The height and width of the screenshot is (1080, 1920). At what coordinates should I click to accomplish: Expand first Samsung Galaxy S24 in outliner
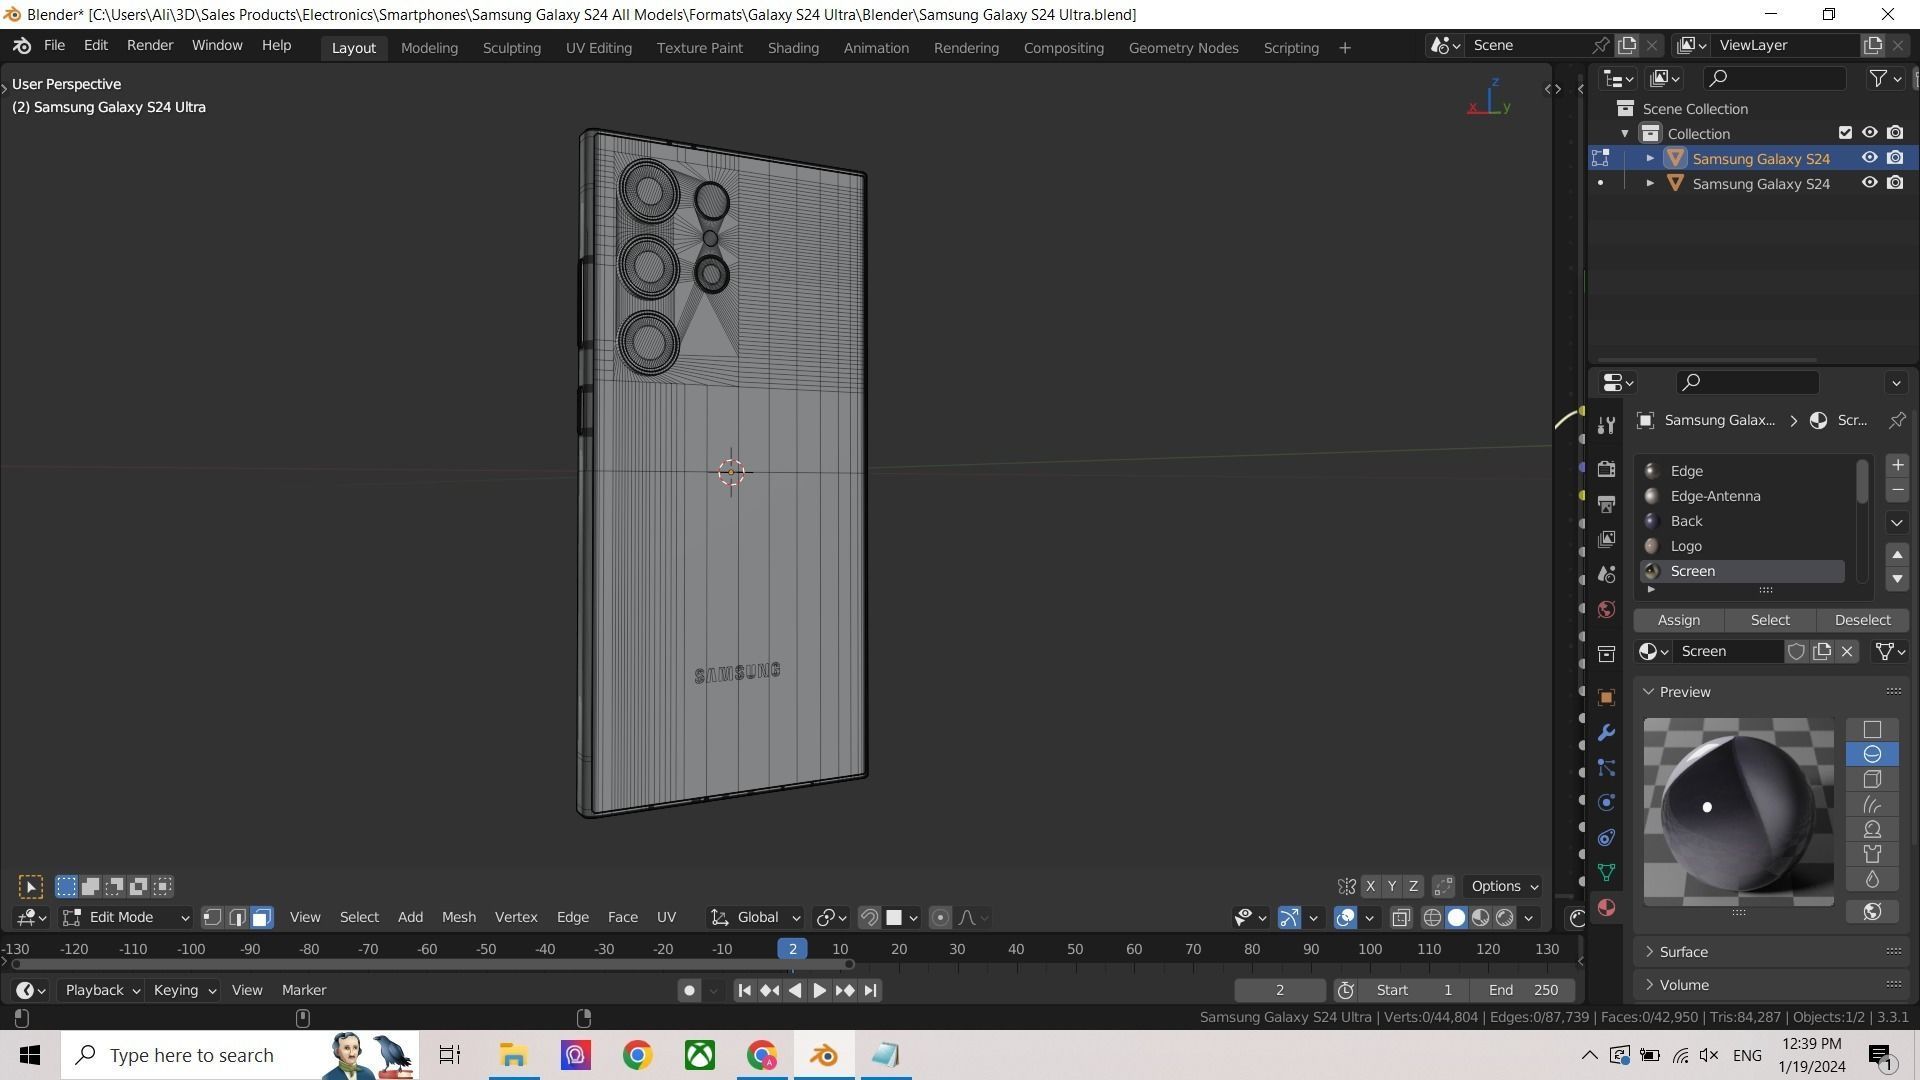coord(1650,158)
